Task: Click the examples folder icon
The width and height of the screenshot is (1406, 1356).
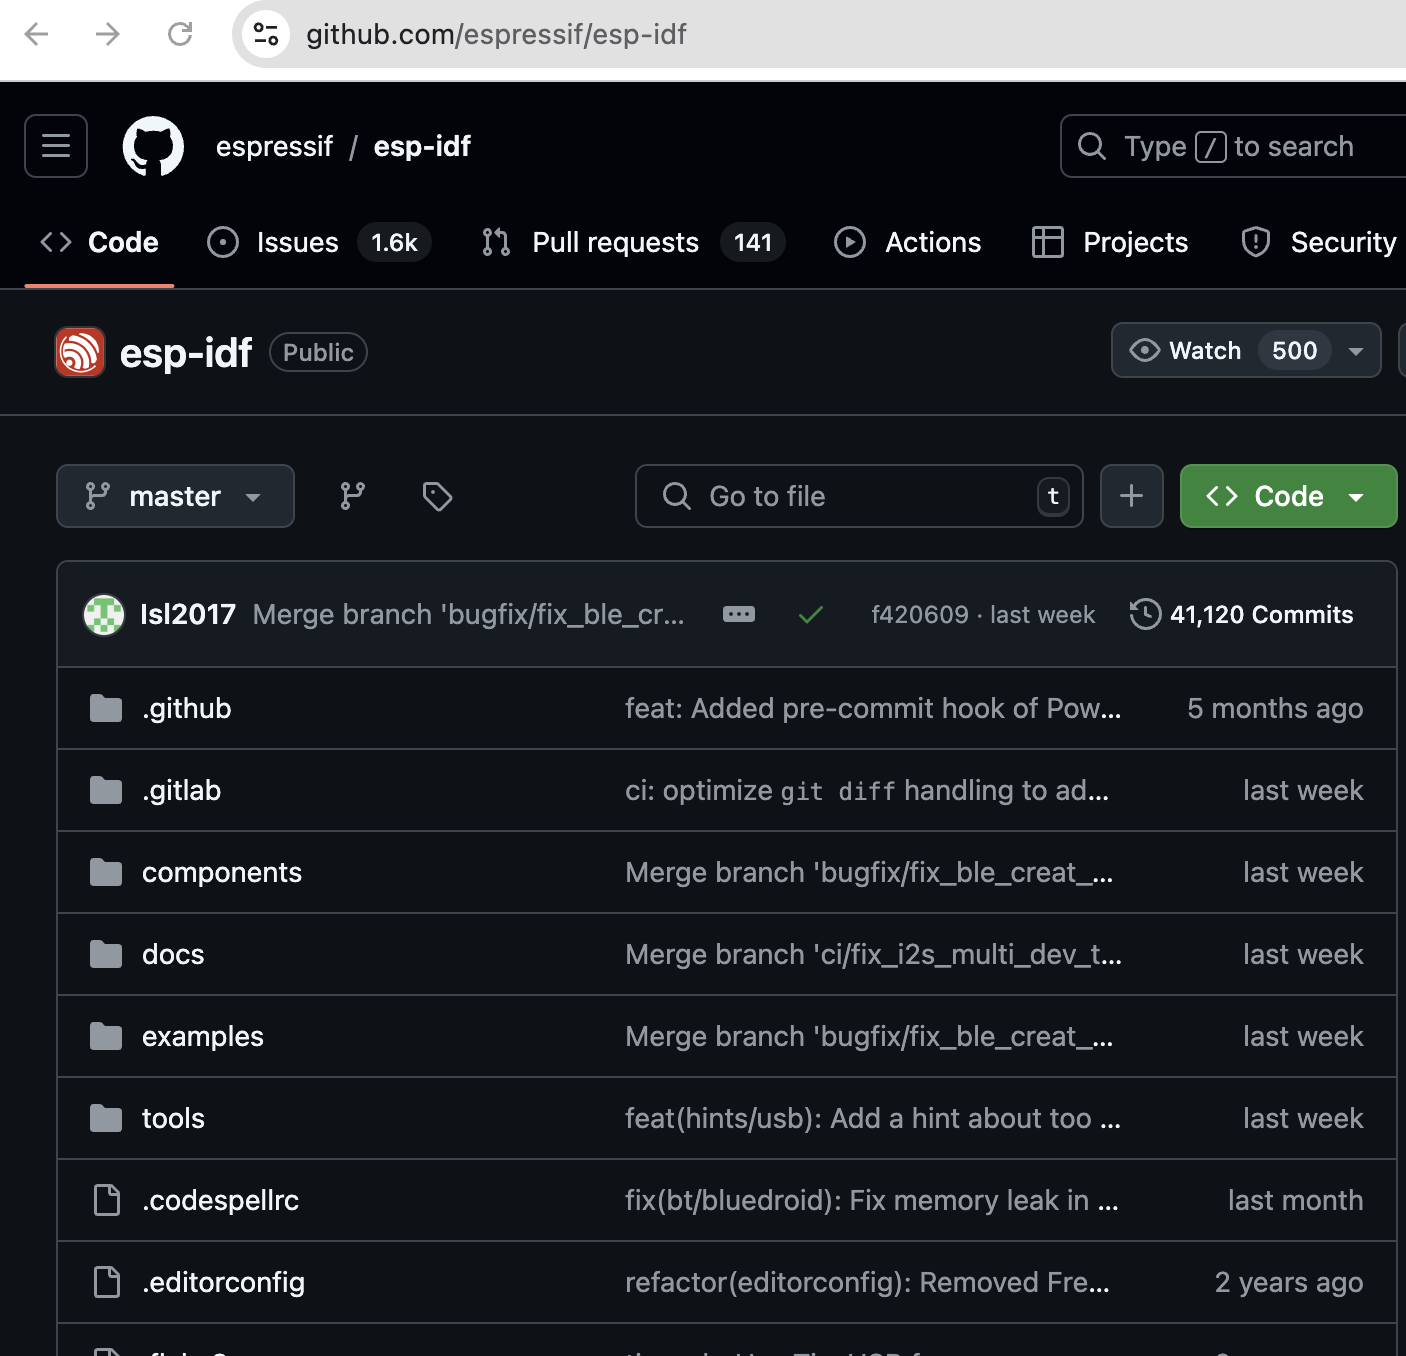Action: [x=106, y=1036]
